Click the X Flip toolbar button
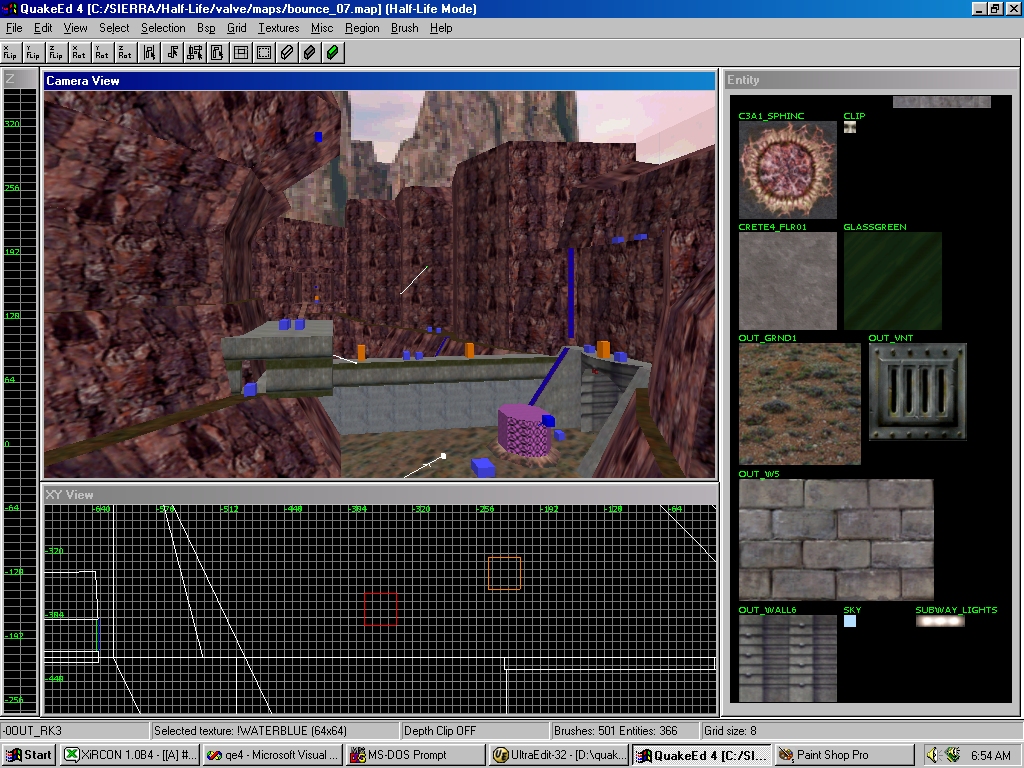This screenshot has height=768, width=1024. click(x=11, y=52)
